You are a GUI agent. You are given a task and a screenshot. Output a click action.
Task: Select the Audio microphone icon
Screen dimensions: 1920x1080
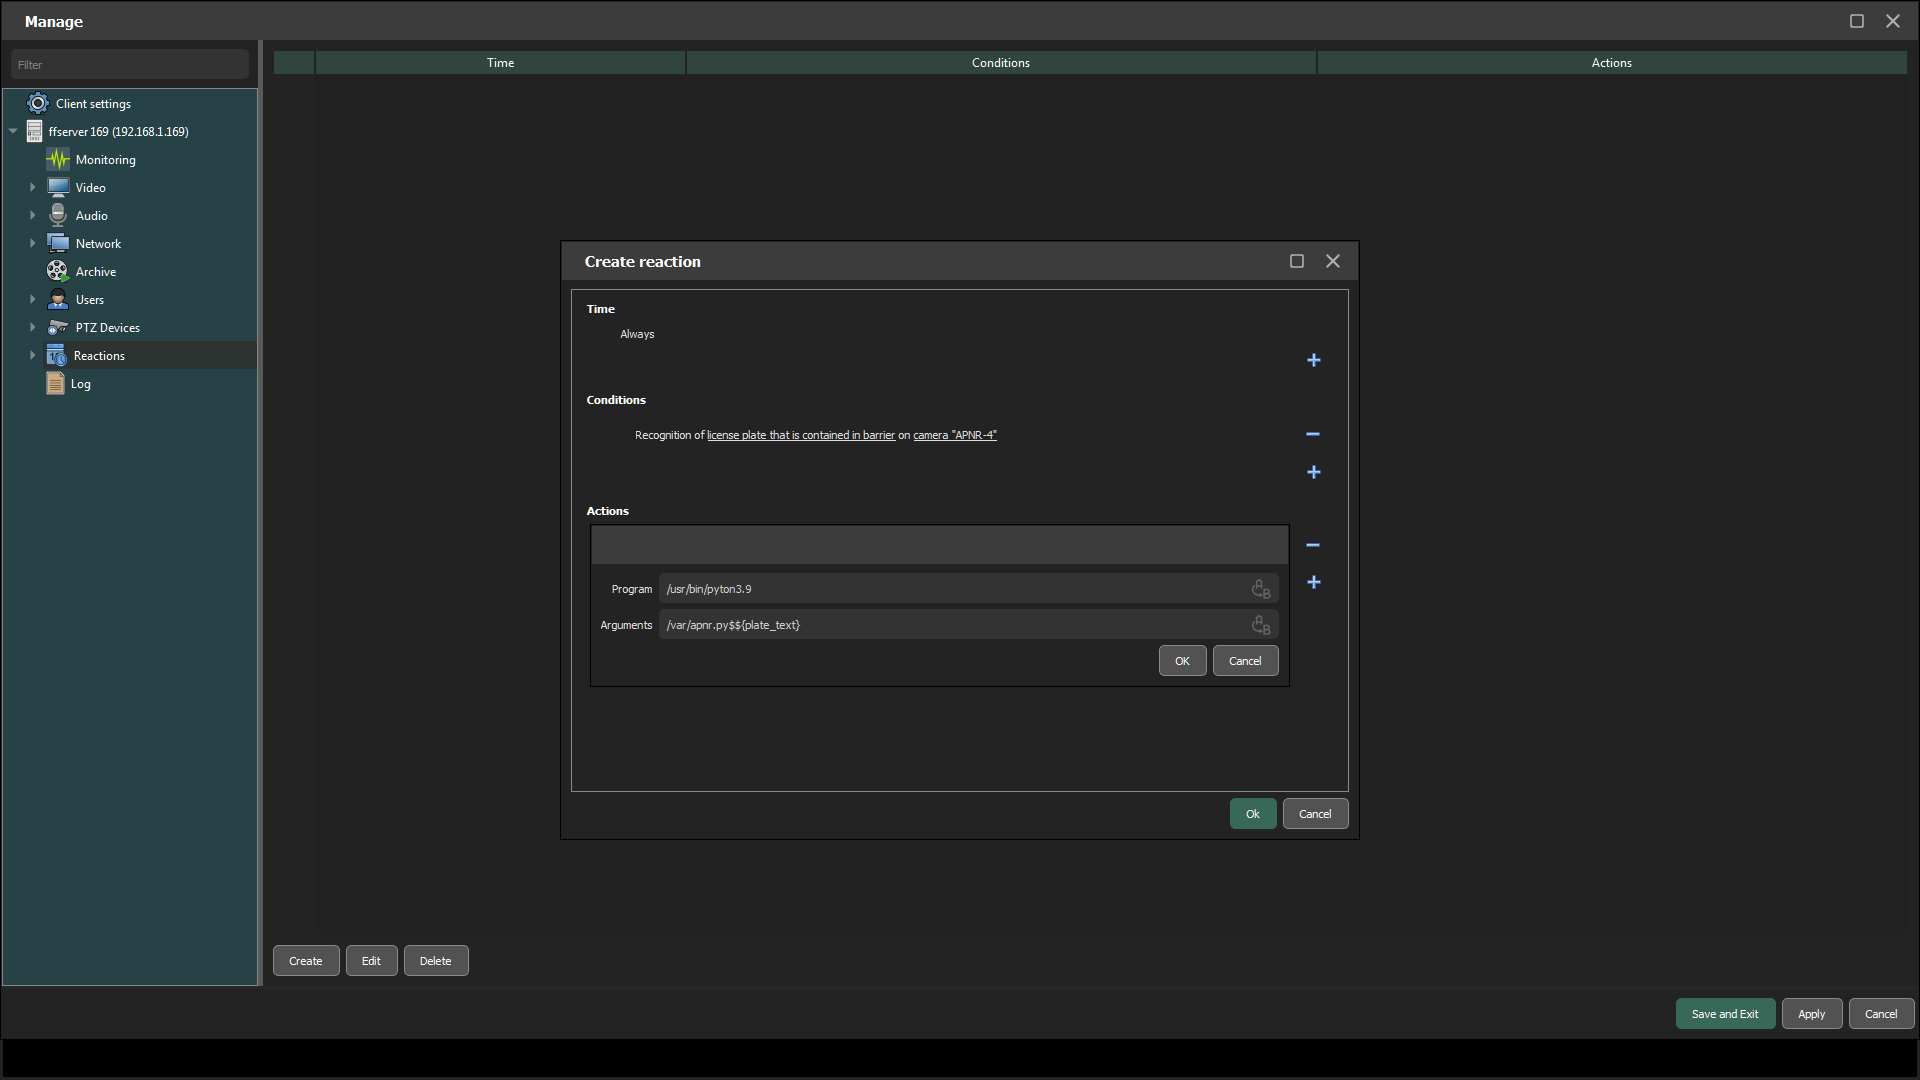[x=58, y=215]
